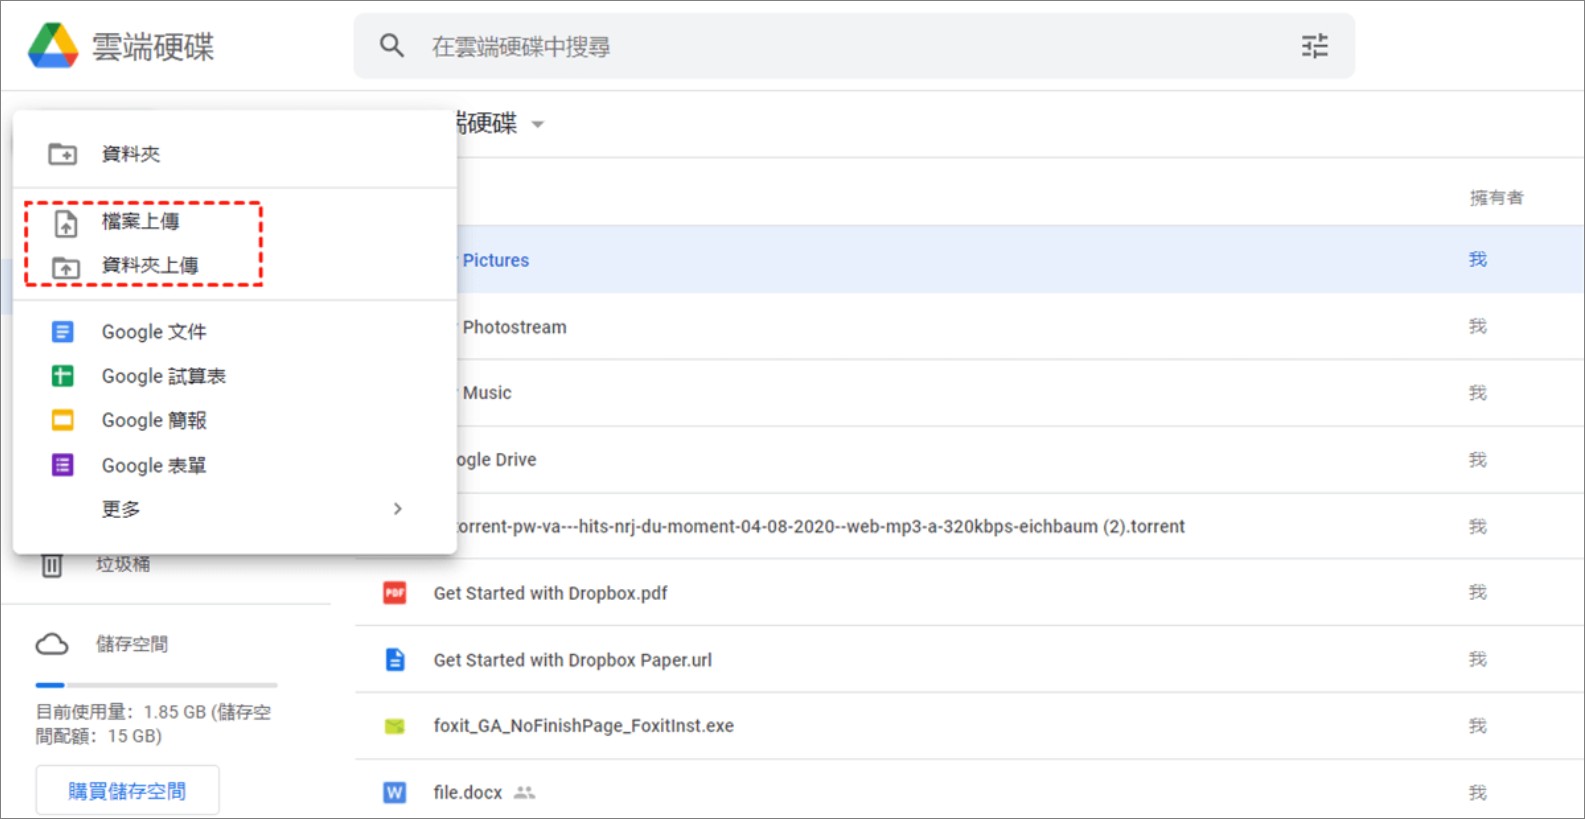Select the Music folder row
The image size is (1585, 819).
coord(1020,393)
